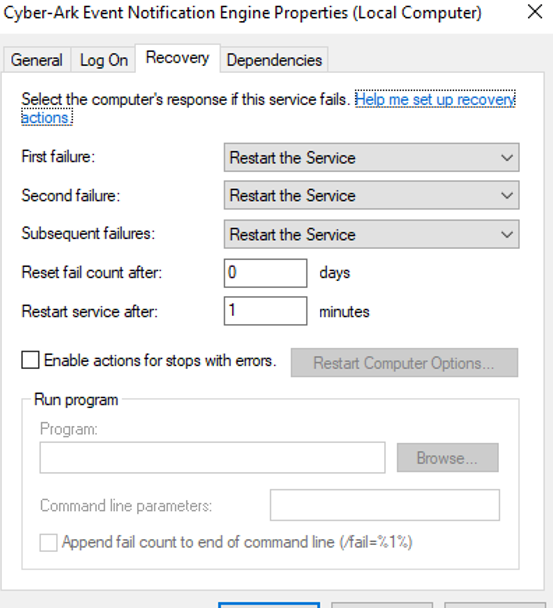Open the Subsequent failures action dropdown
Image resolution: width=553 pixels, height=608 pixels.
coord(371,234)
